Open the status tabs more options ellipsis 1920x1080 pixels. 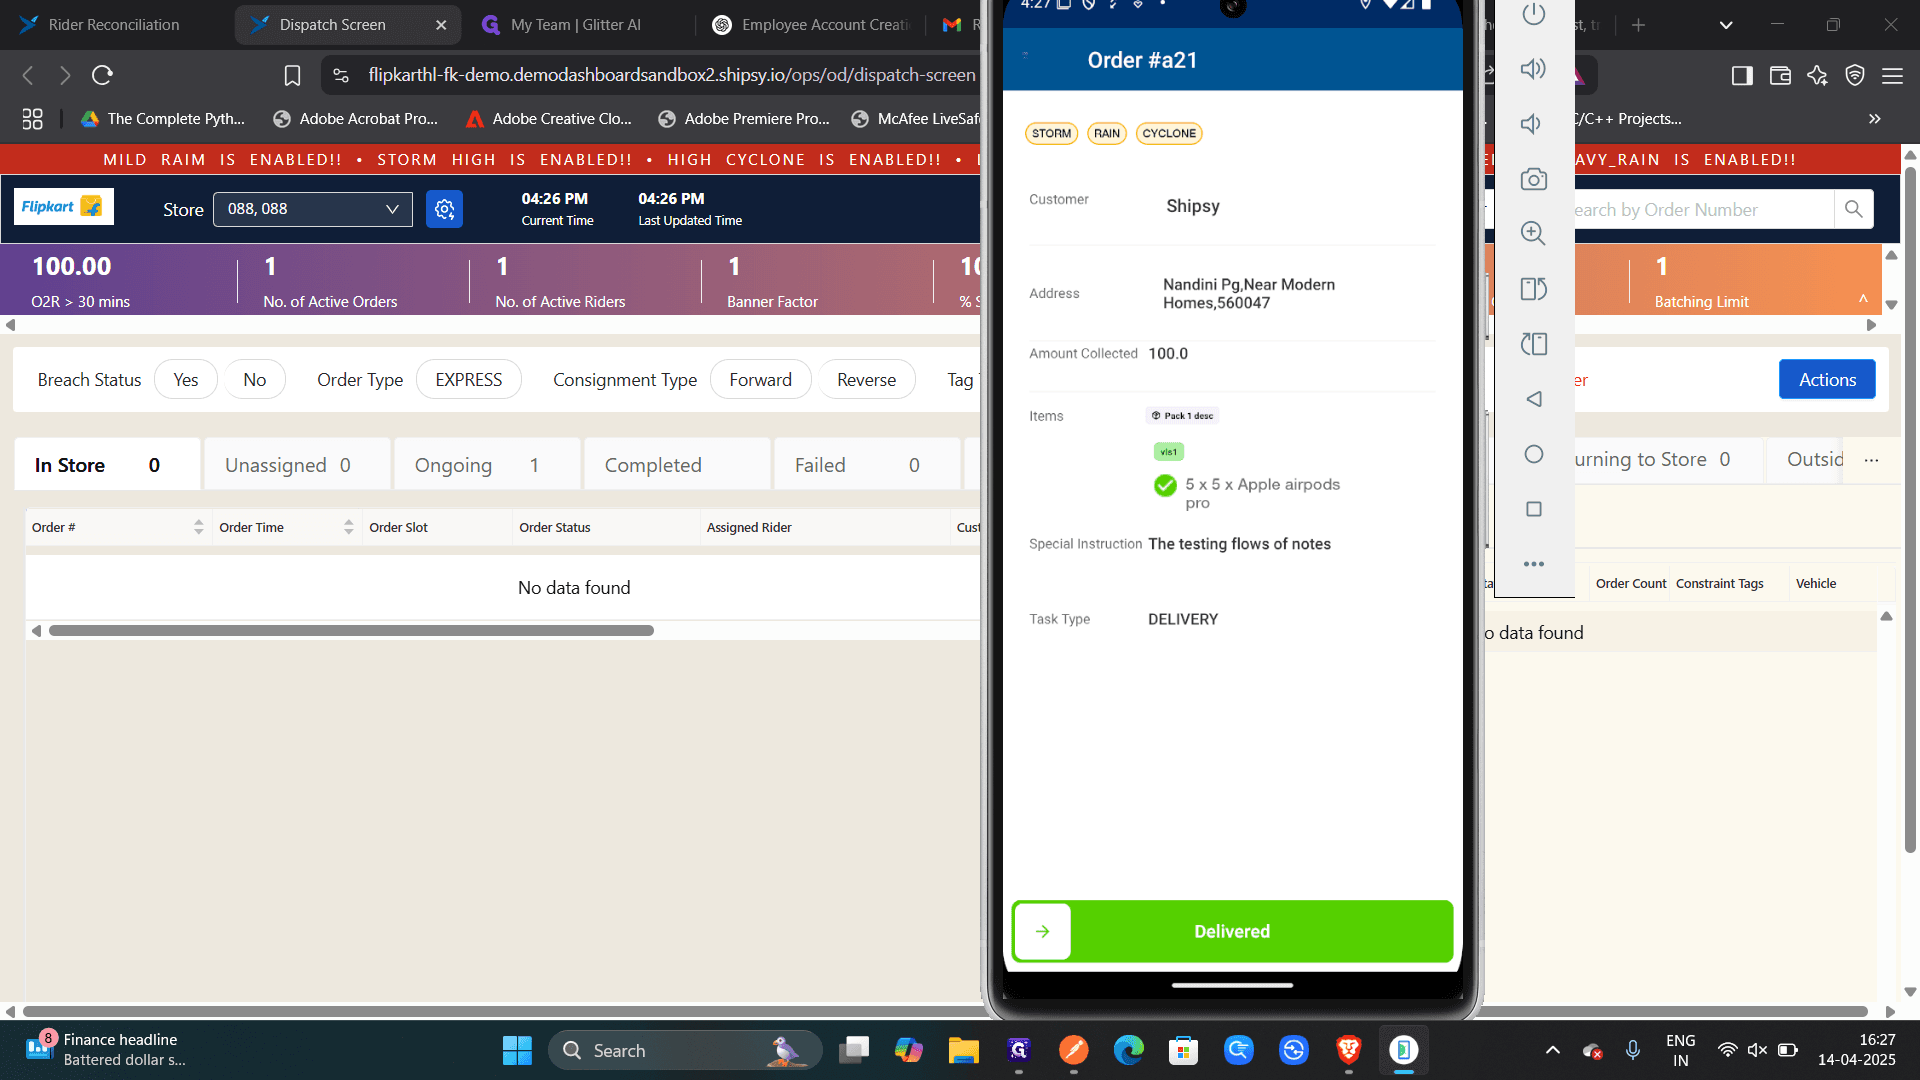[1872, 460]
